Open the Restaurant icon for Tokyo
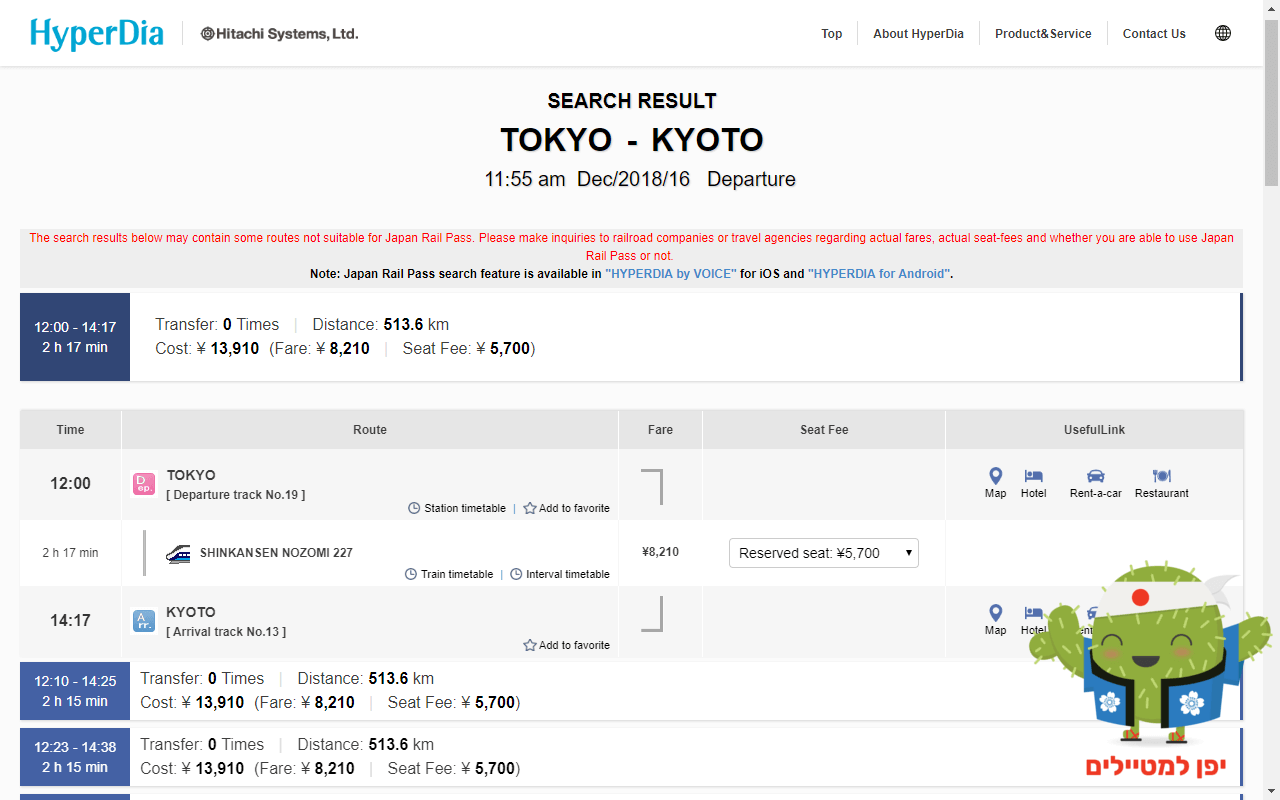The width and height of the screenshot is (1280, 800). pyautogui.click(x=1161, y=477)
